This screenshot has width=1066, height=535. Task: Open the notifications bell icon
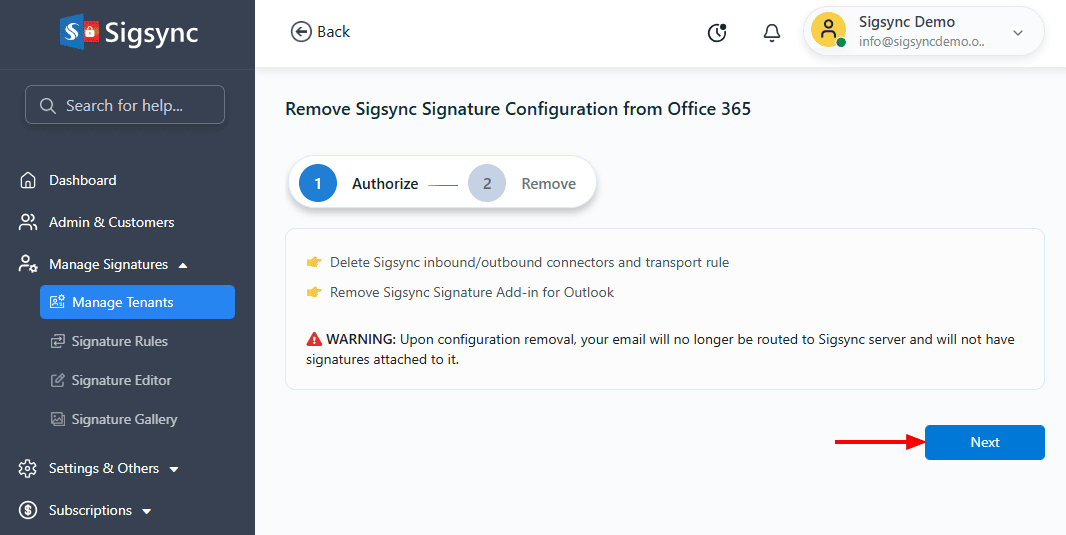pos(772,33)
